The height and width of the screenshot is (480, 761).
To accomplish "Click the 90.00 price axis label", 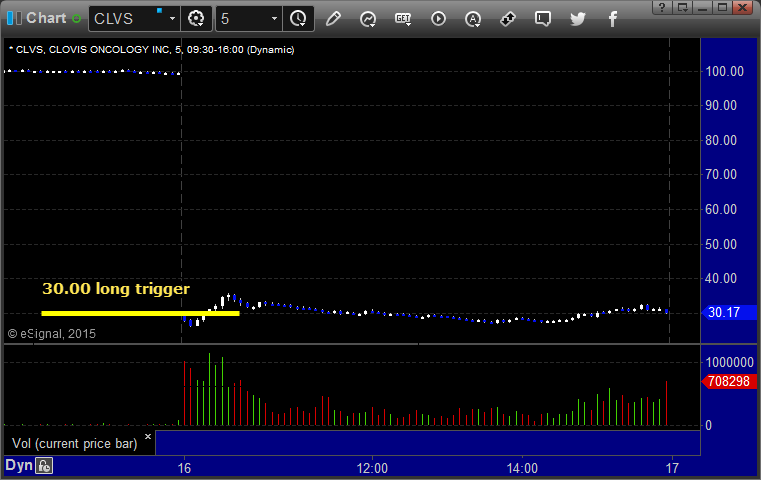I will [x=721, y=105].
